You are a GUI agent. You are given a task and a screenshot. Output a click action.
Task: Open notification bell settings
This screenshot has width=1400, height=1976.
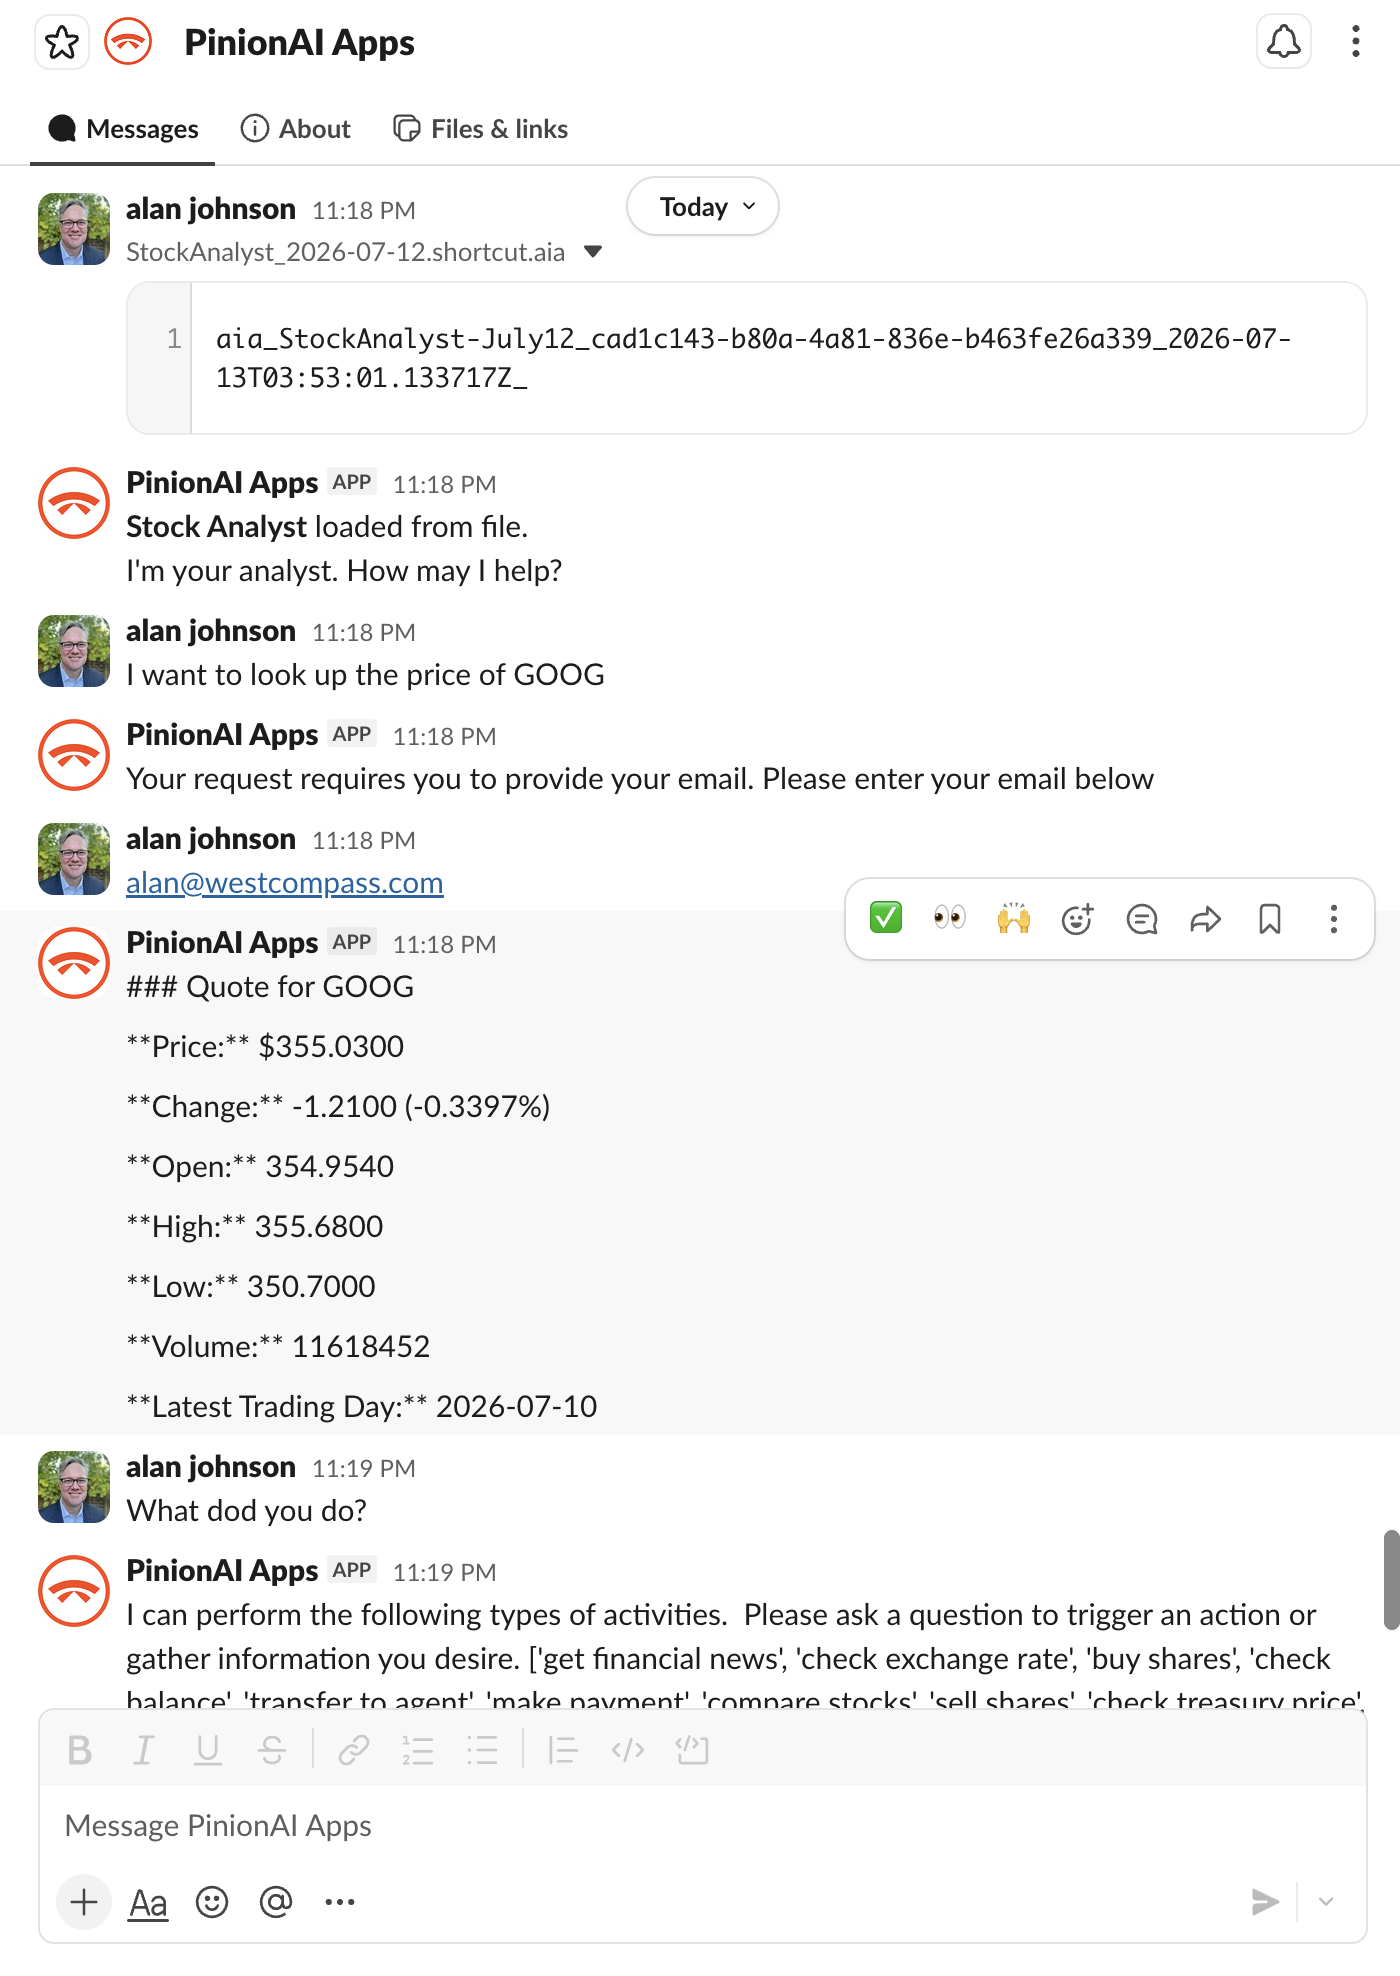tap(1284, 42)
